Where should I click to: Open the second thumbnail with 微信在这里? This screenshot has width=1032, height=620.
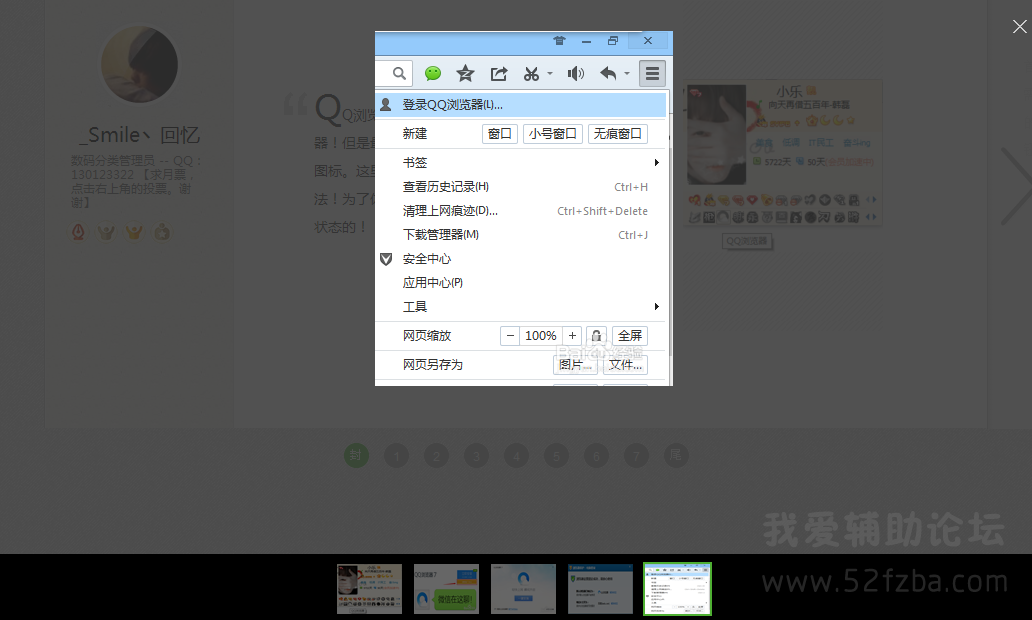click(x=446, y=589)
